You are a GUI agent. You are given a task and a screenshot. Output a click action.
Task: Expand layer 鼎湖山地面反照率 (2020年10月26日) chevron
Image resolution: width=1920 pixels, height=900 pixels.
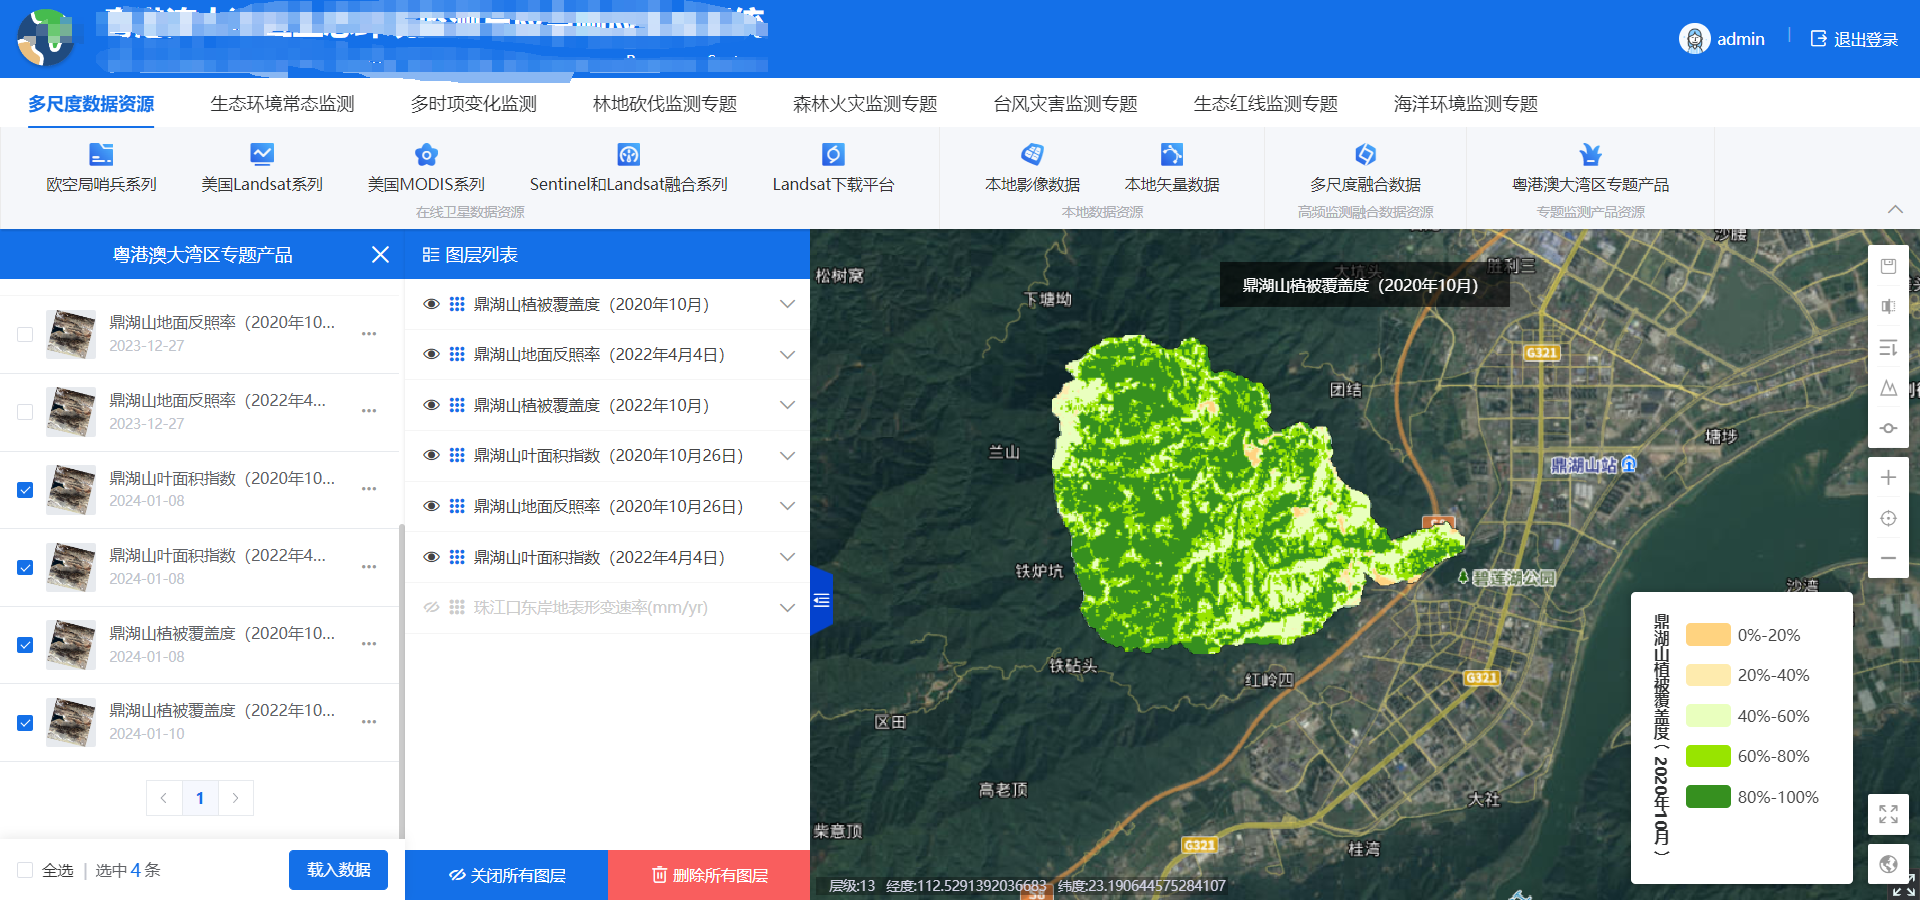tap(787, 506)
